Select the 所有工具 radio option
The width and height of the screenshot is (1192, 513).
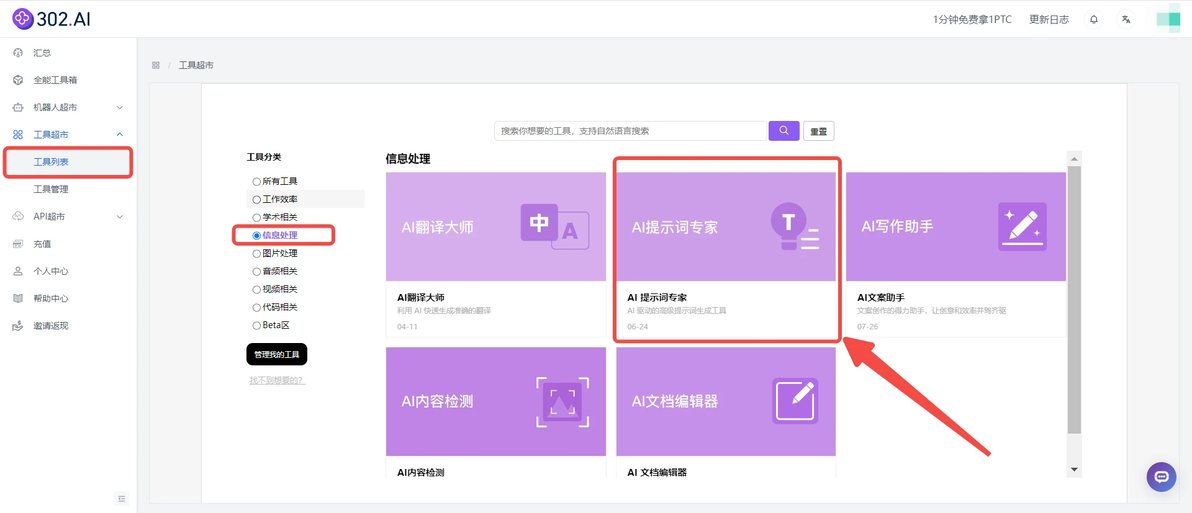[274, 182]
